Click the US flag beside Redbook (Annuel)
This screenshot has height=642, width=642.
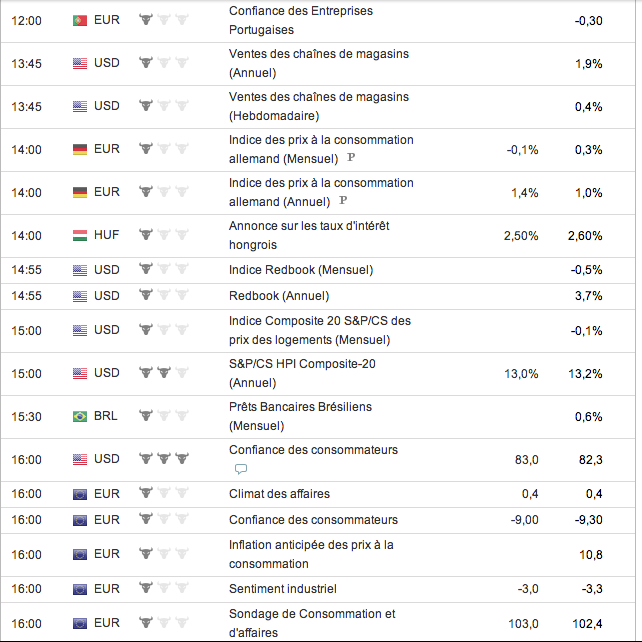pos(80,296)
